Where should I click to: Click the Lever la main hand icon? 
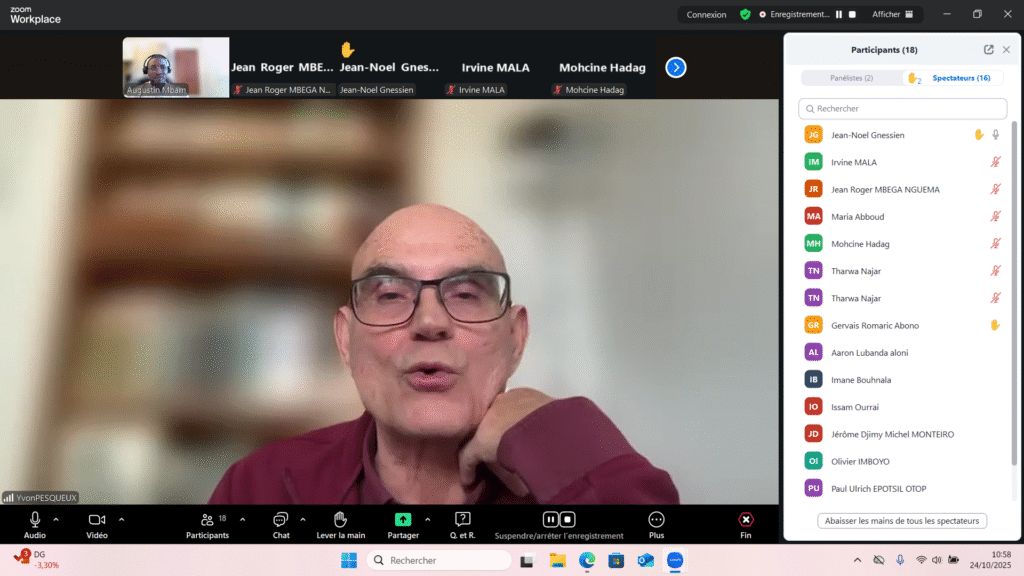(x=340, y=520)
